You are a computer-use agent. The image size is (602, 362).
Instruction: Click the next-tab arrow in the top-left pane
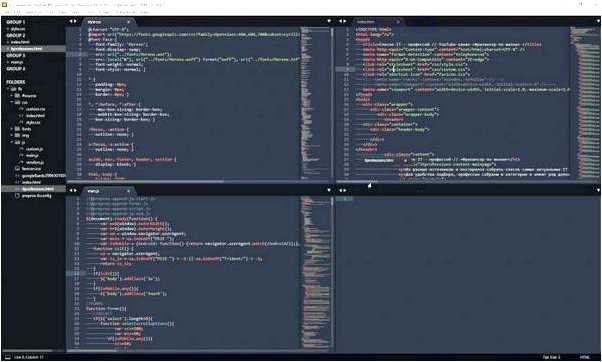(x=75, y=21)
